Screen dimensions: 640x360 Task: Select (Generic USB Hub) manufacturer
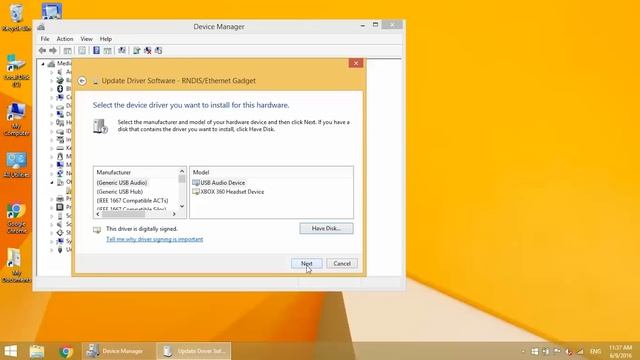pyautogui.click(x=120, y=192)
